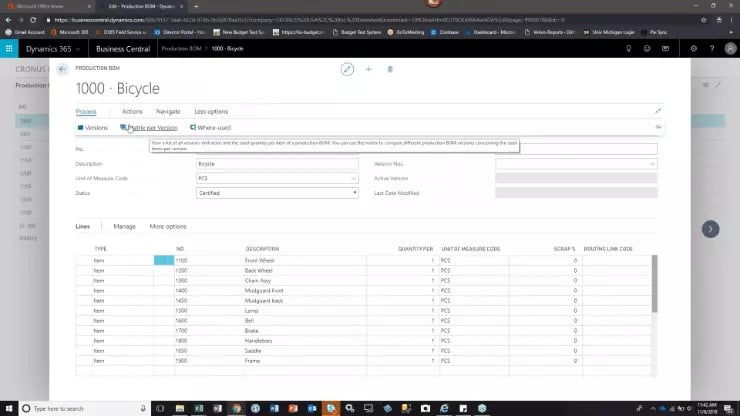This screenshot has height=416, width=740.
Task: Select the Saddle description cell
Action: point(305,351)
